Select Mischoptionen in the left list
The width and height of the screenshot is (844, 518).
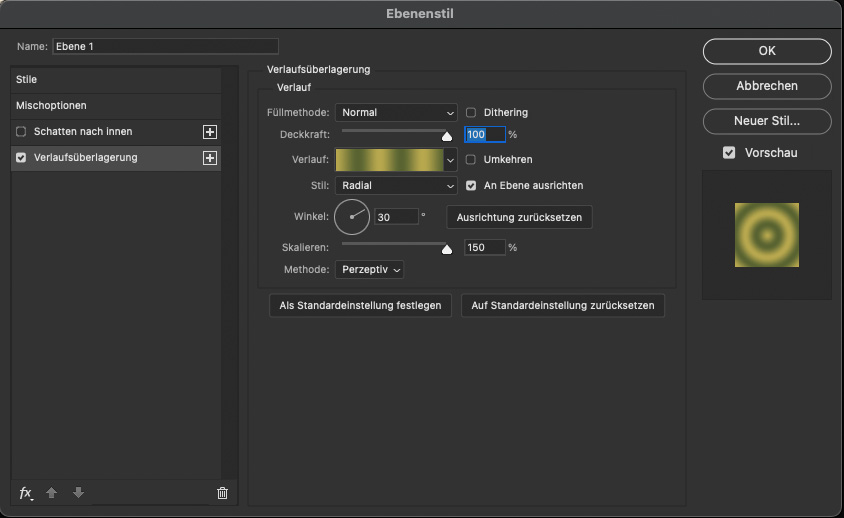(116, 106)
